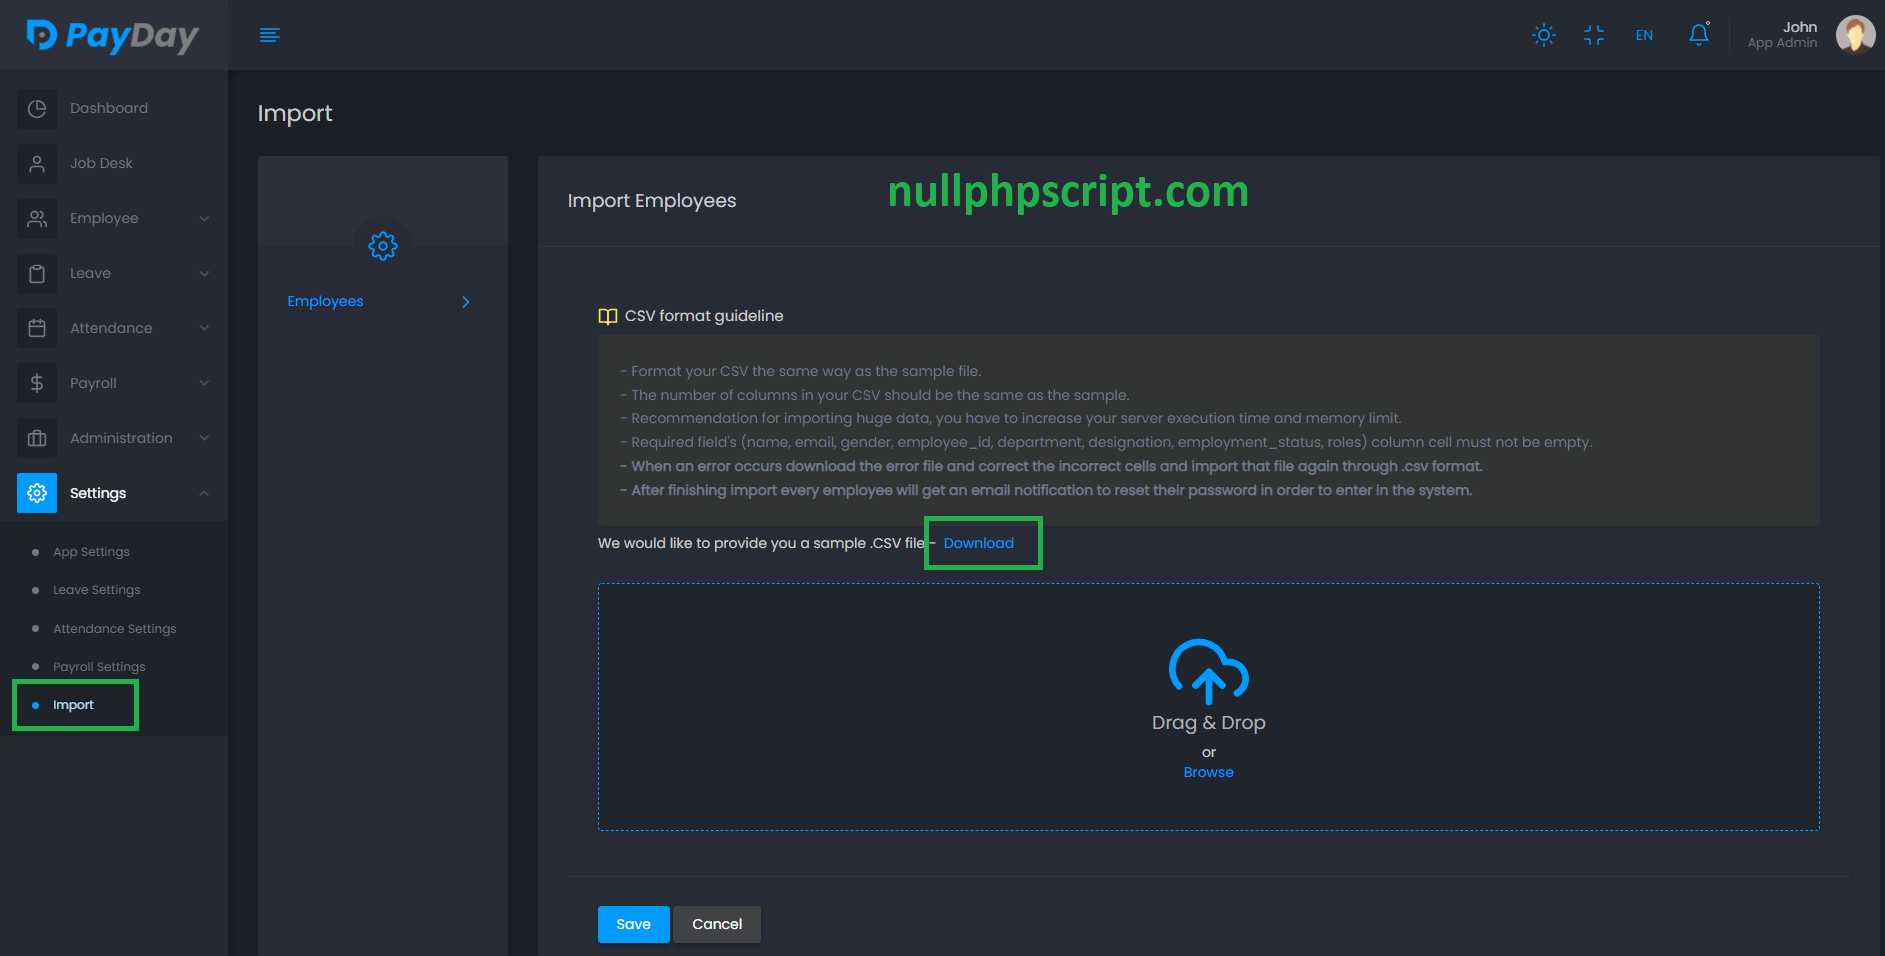1885x956 pixels.
Task: Click the Dashboard pie chart icon
Action: pos(37,108)
